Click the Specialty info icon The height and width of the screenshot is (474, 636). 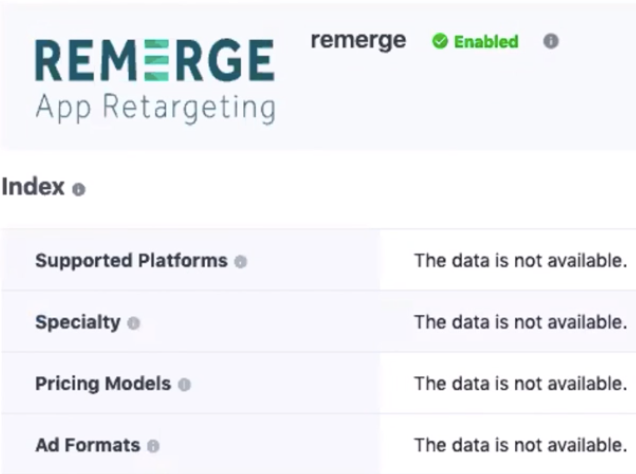coord(134,323)
